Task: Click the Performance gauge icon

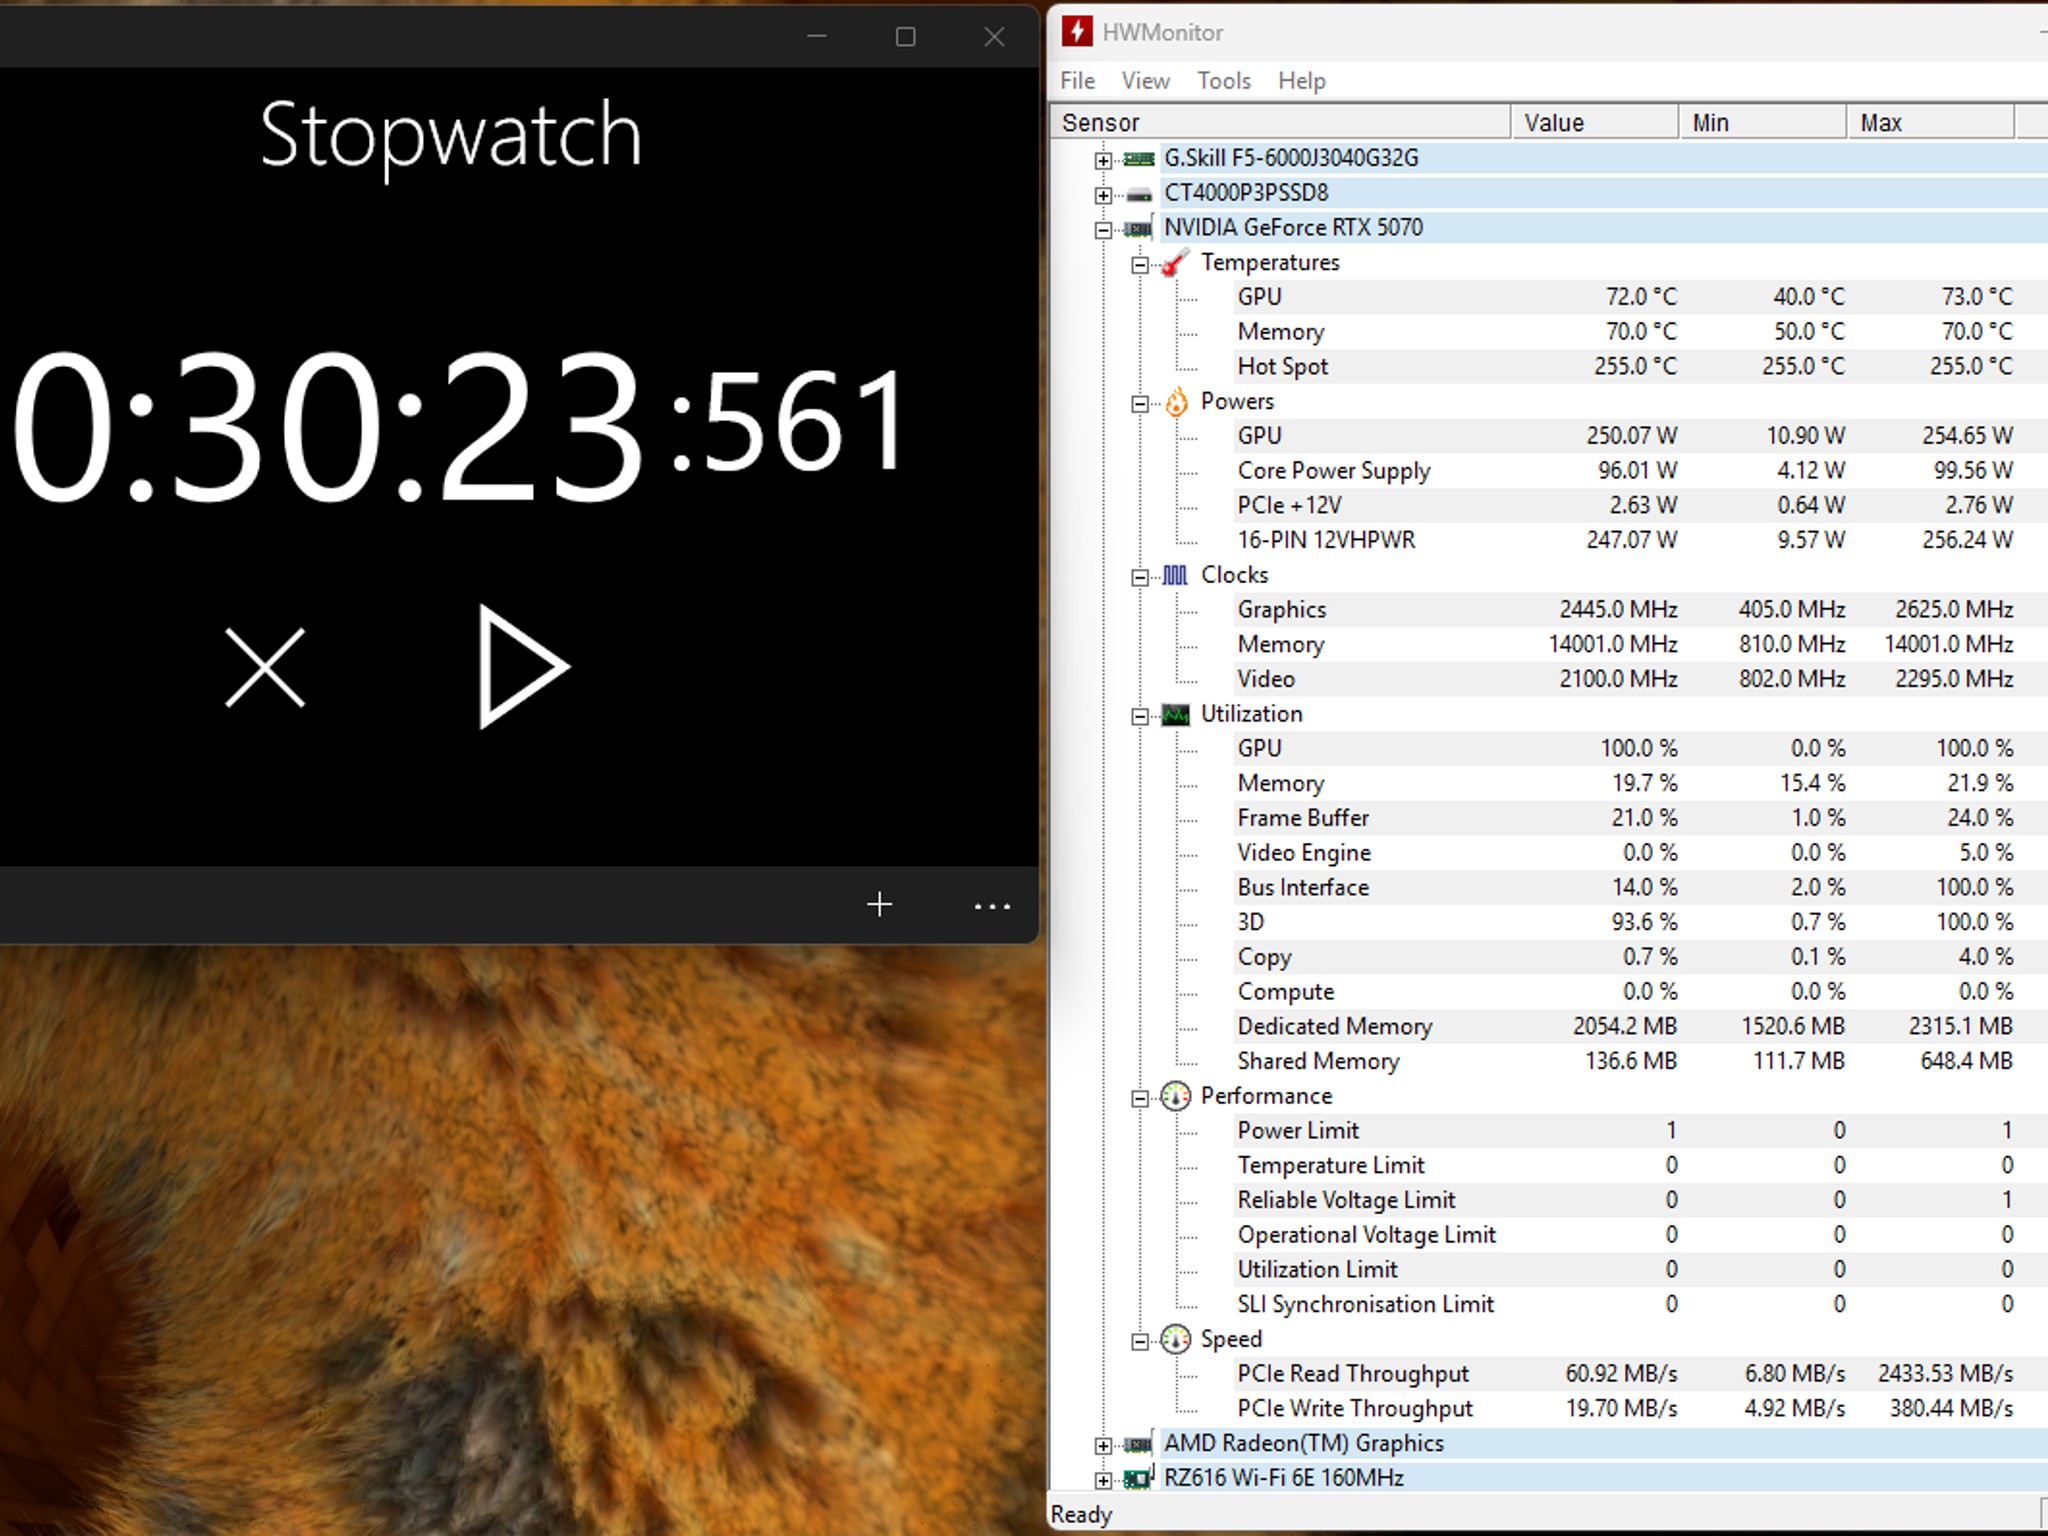Action: click(1176, 1097)
